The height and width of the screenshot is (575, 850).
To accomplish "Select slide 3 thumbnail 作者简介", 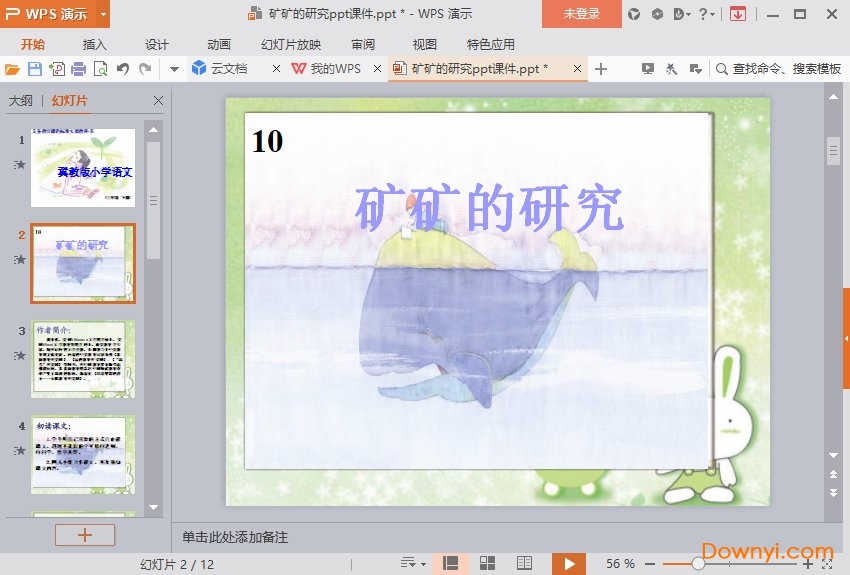I will (x=83, y=359).
